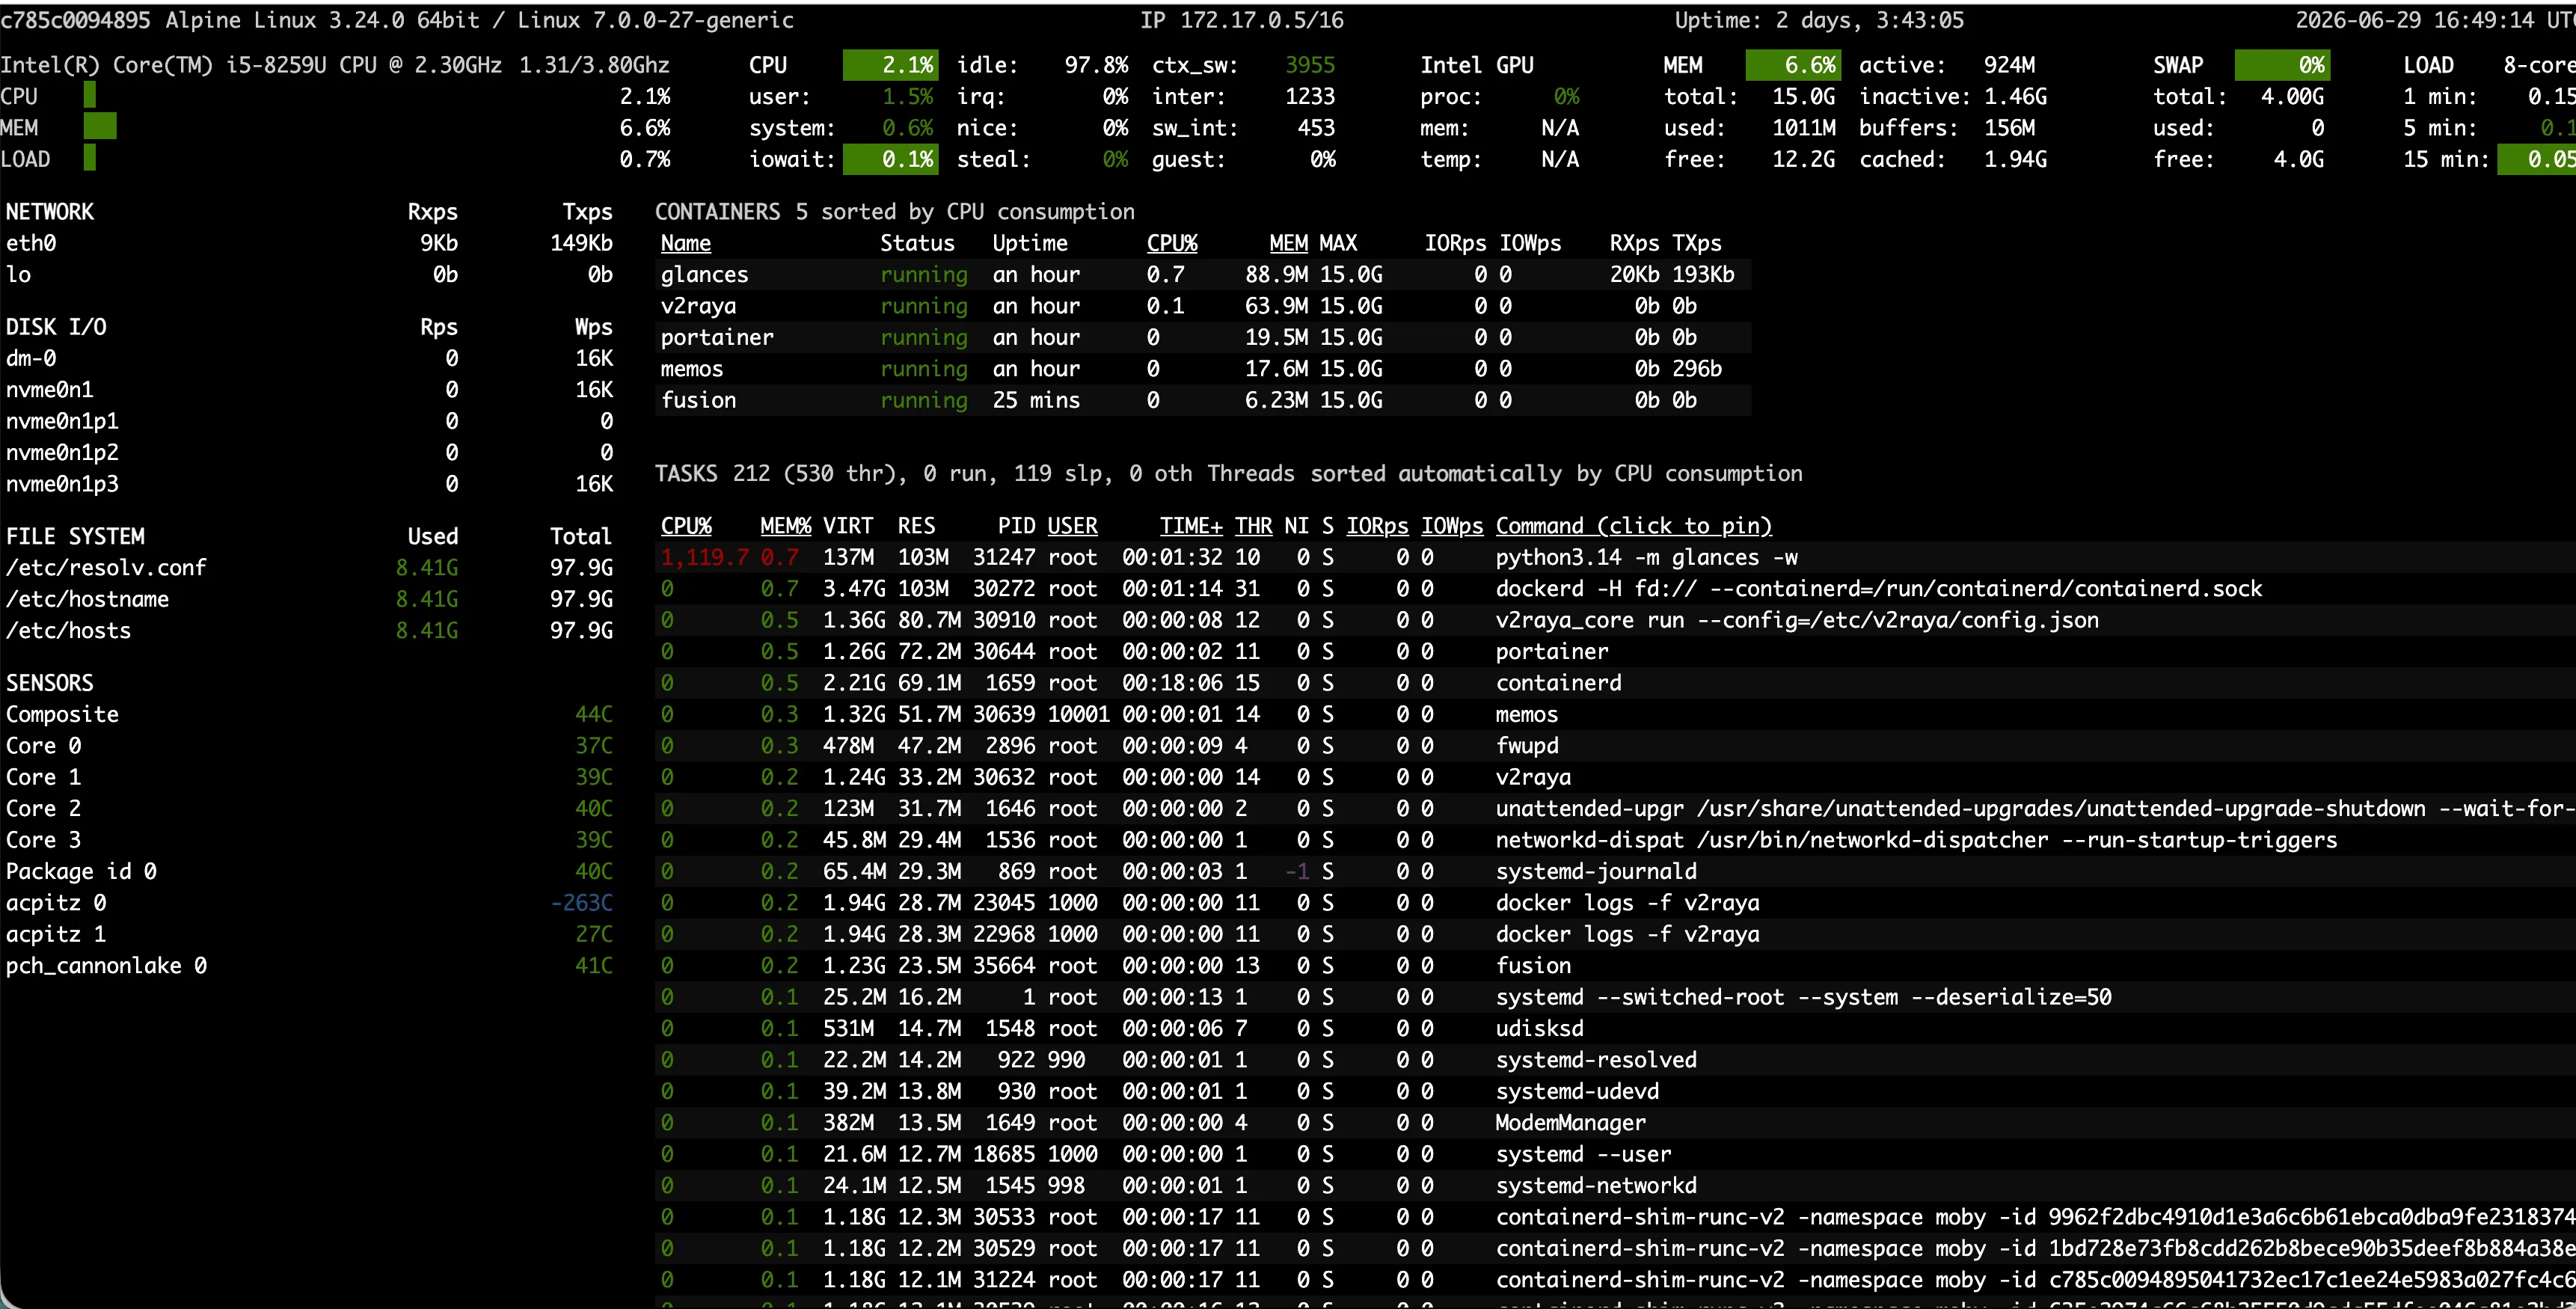This screenshot has height=1309, width=2576.
Task: Select the acpitz 0 sensor reading -263C
Action: [x=582, y=903]
